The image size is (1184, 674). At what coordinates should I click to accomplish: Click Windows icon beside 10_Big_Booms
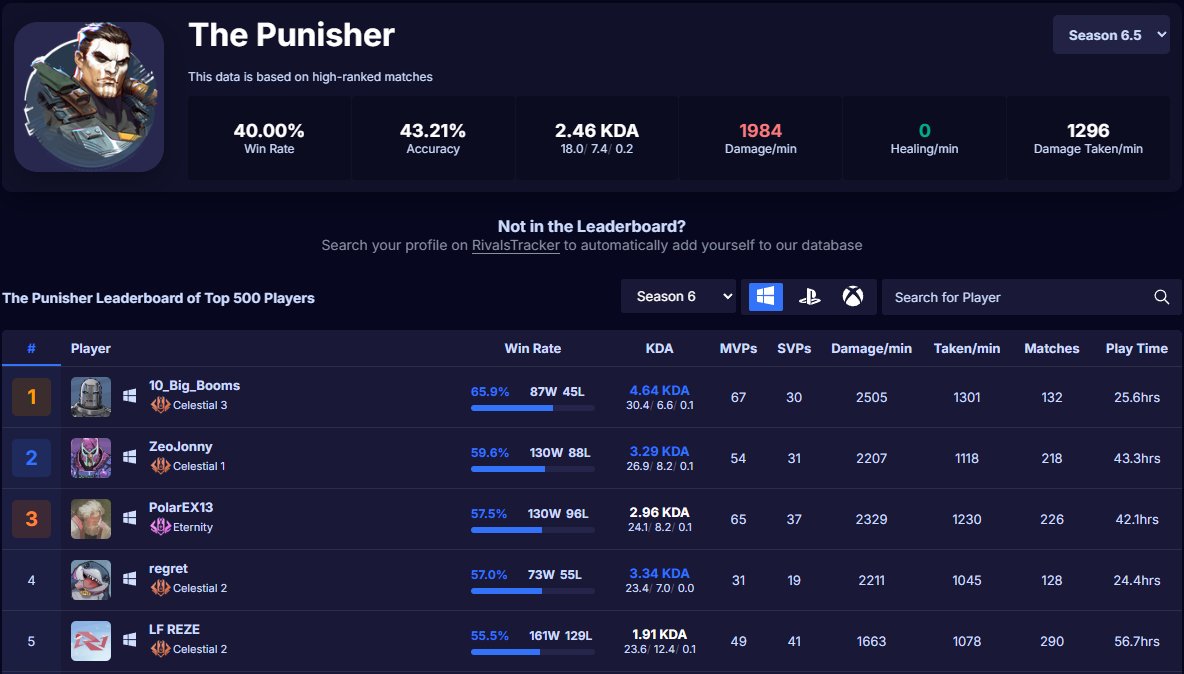click(130, 395)
